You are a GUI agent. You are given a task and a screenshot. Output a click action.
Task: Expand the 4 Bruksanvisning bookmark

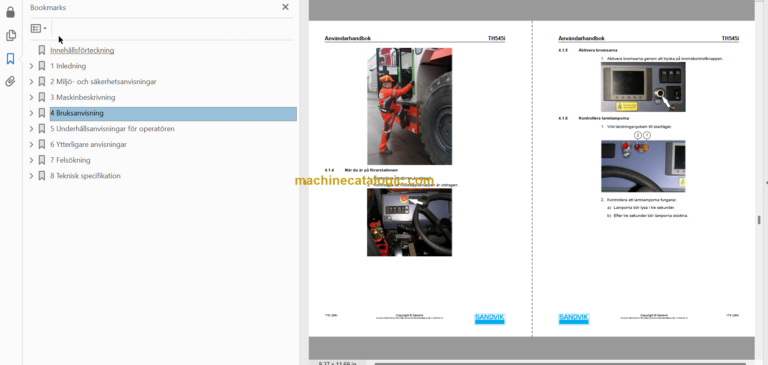(x=31, y=113)
